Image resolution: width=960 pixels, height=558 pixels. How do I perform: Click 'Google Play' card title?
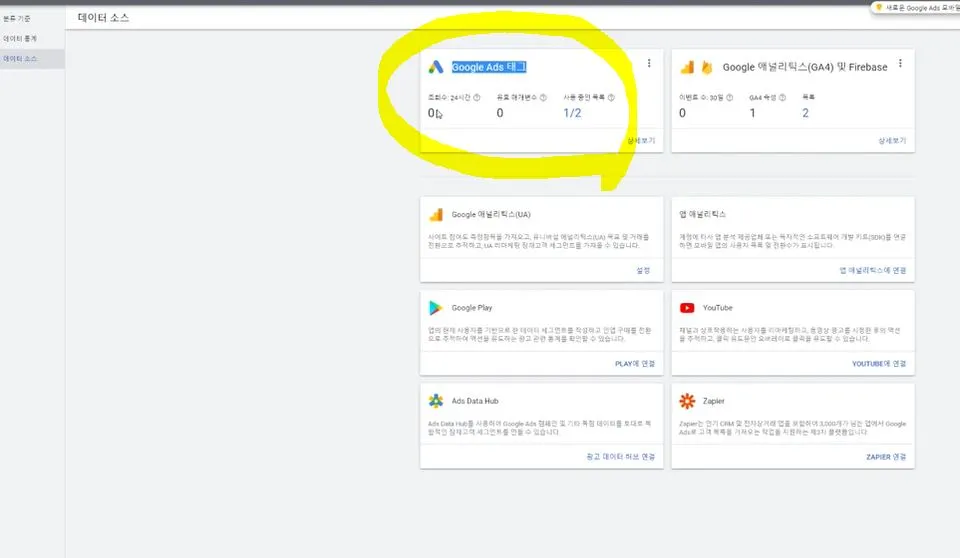click(x=471, y=307)
